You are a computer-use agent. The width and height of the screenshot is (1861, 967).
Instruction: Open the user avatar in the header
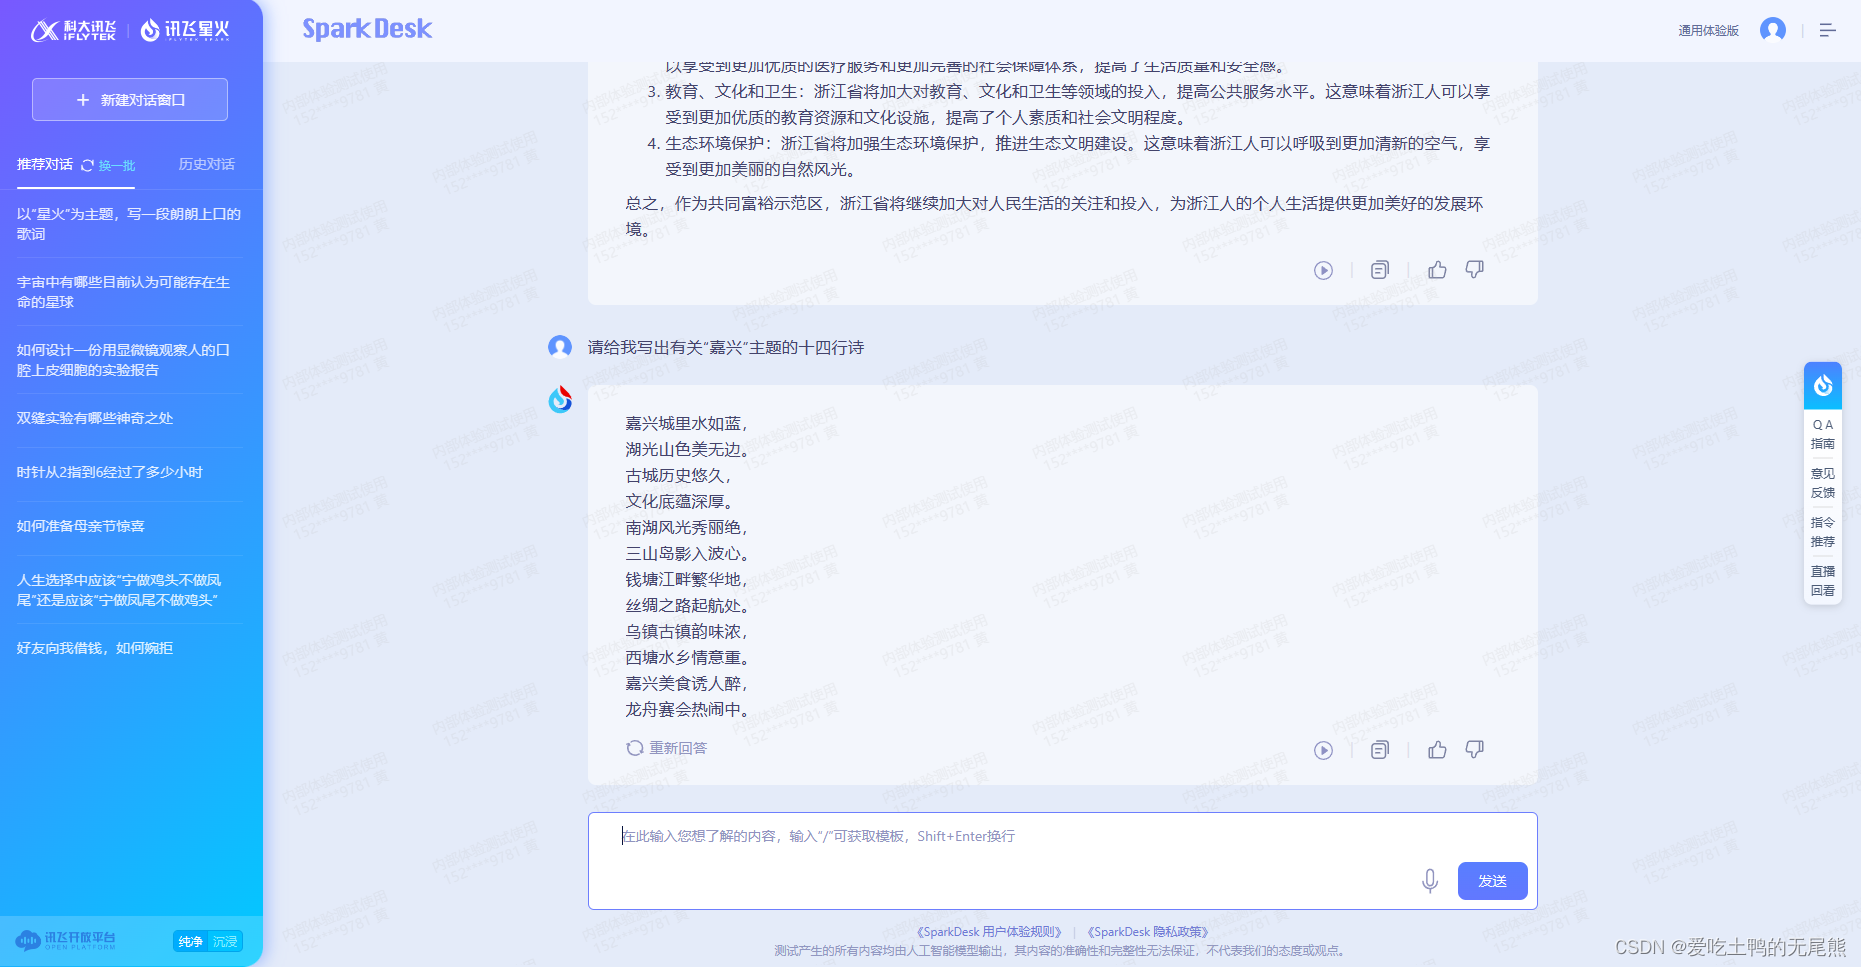(x=1773, y=30)
